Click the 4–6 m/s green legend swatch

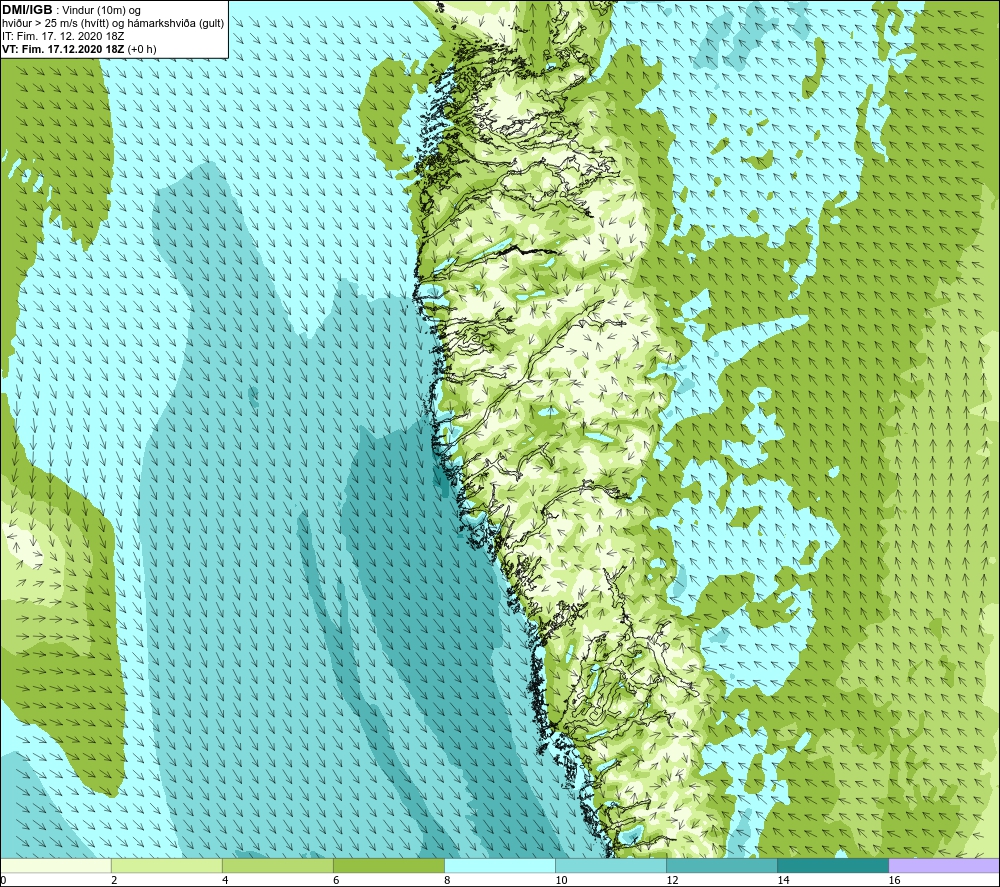[277, 865]
